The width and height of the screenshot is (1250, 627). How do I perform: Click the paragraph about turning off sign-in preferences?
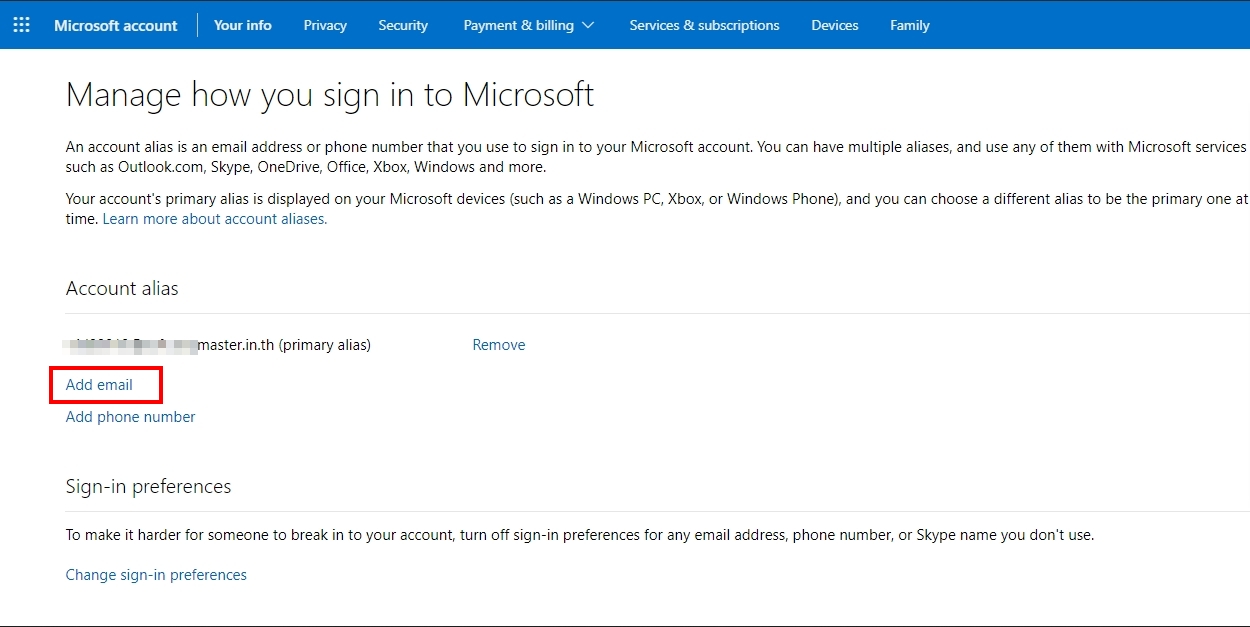point(579,535)
